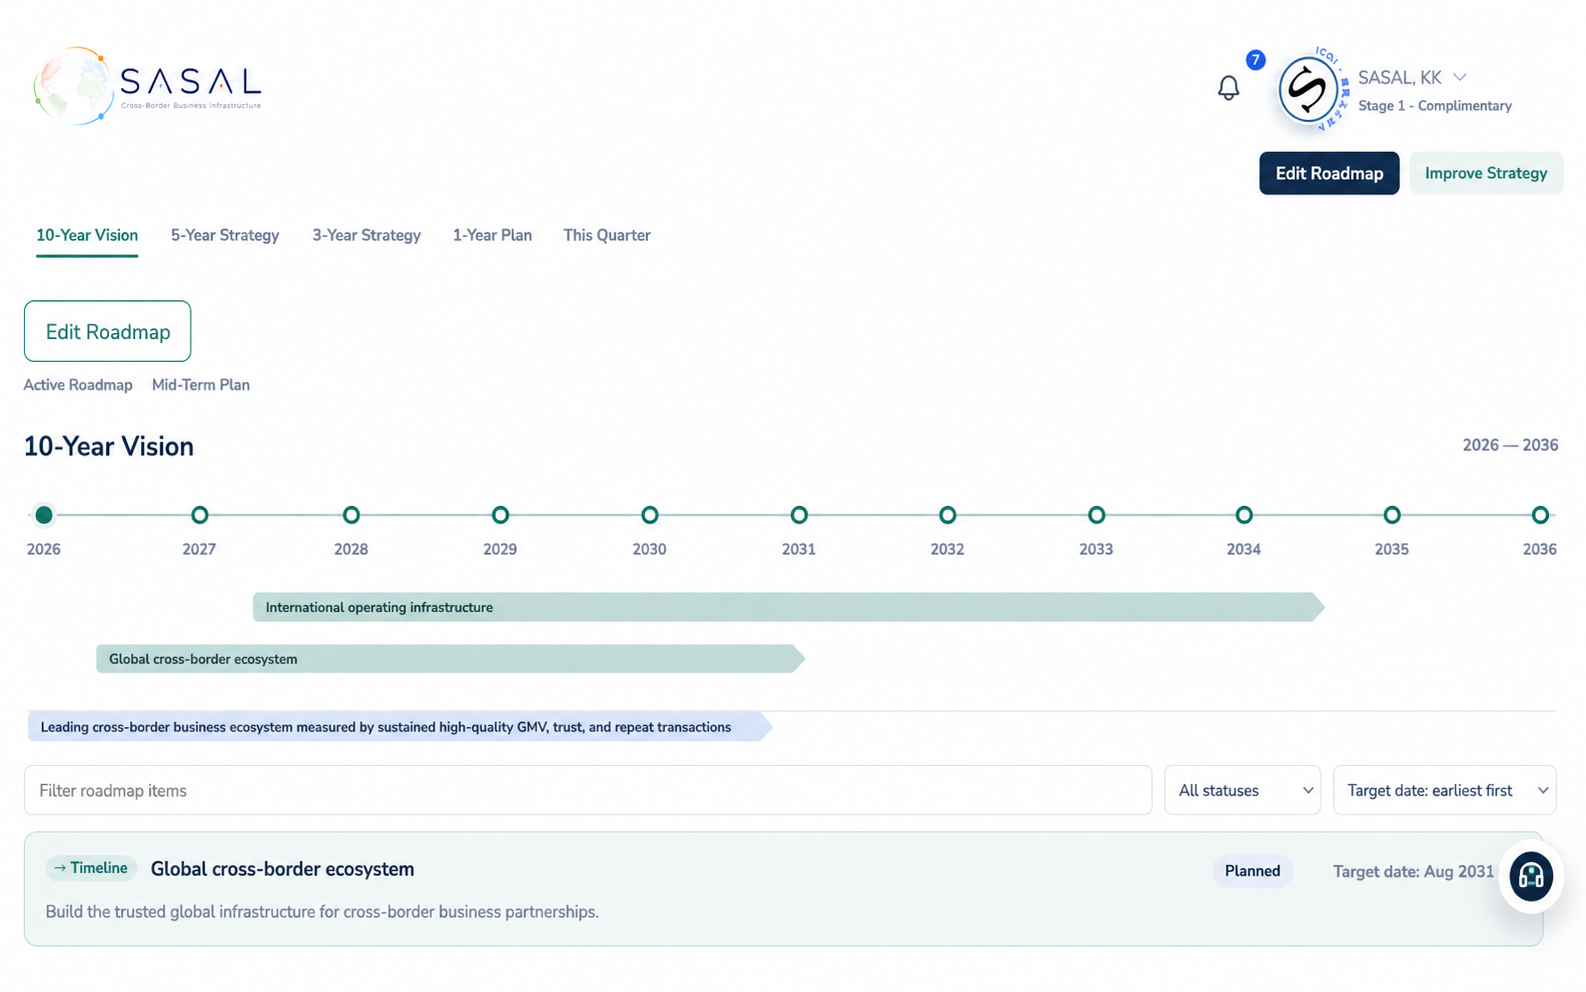Switch to the 5-Year Strategy tab
1586x992 pixels.
[225, 236]
